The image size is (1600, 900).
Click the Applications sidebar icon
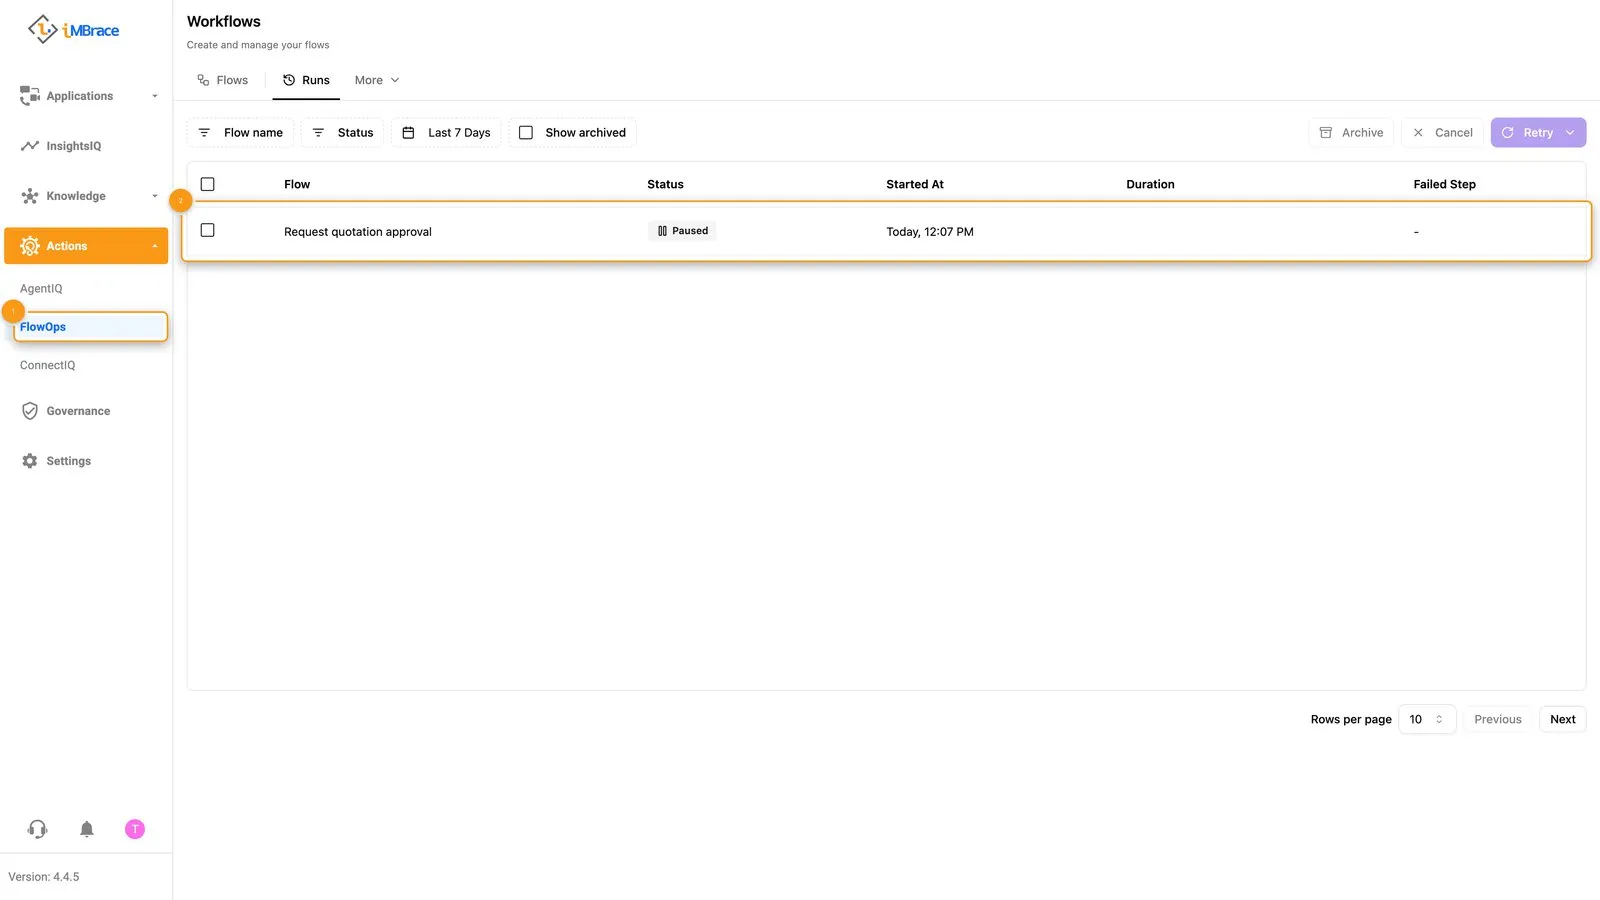pos(30,96)
